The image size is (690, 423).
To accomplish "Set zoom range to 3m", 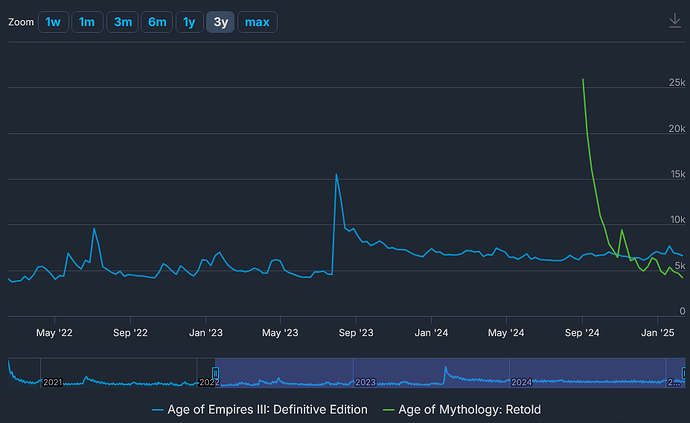I will coord(122,22).
